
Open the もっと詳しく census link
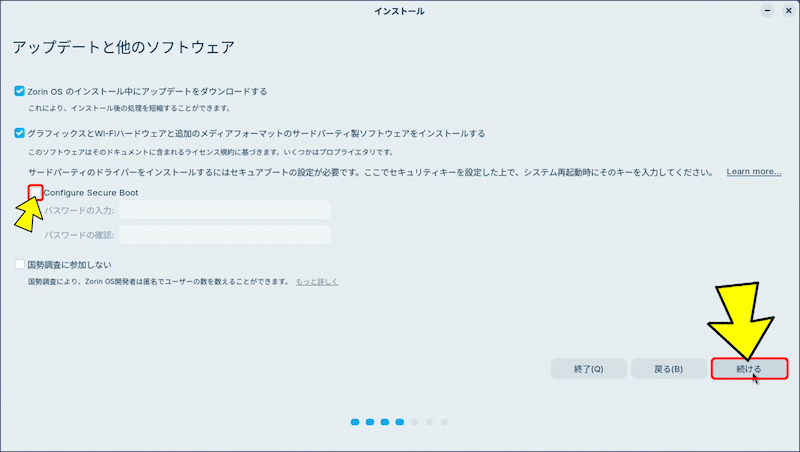tap(316, 282)
